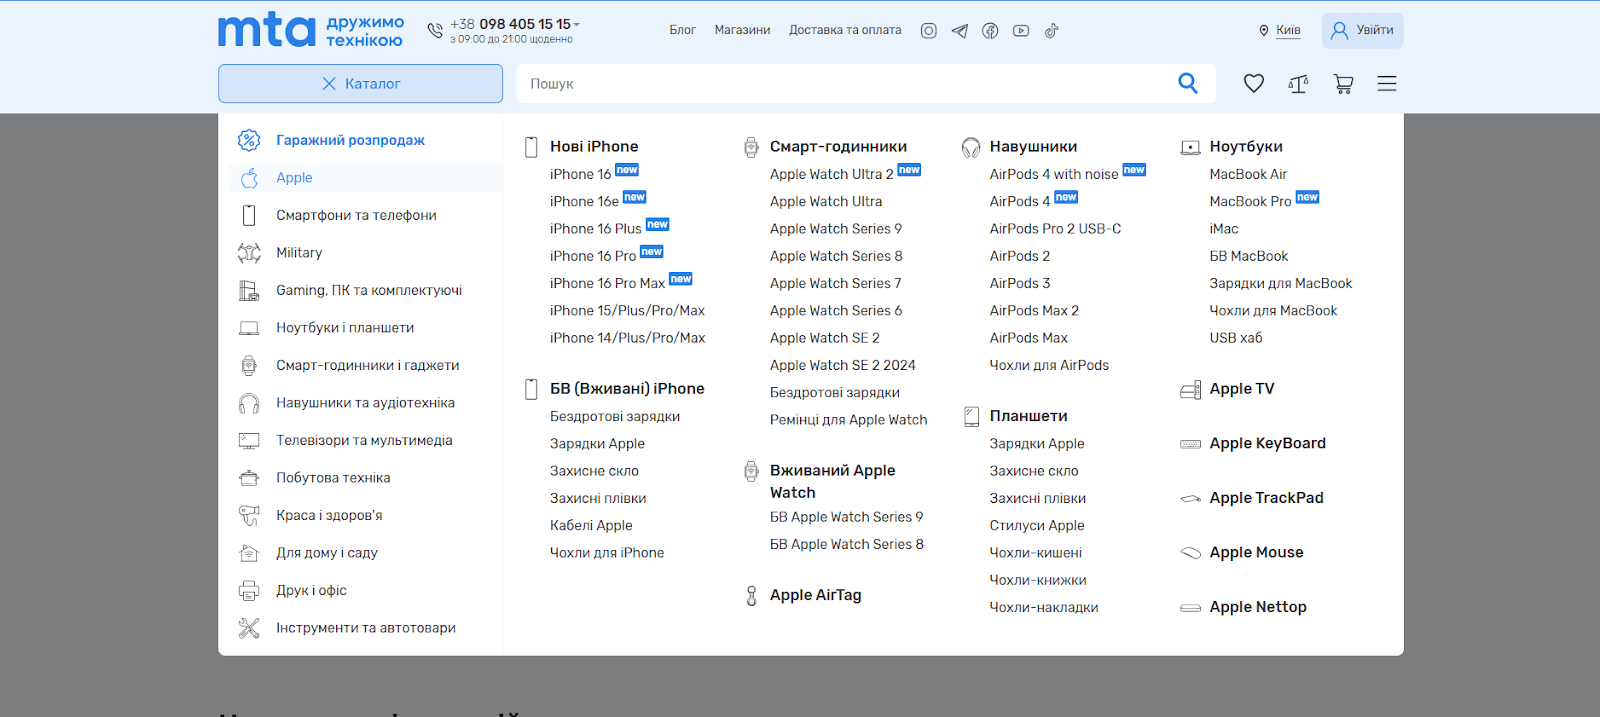Screen dimensions: 1600x717
Task: Open Доставка та оплата link
Action: (x=845, y=30)
